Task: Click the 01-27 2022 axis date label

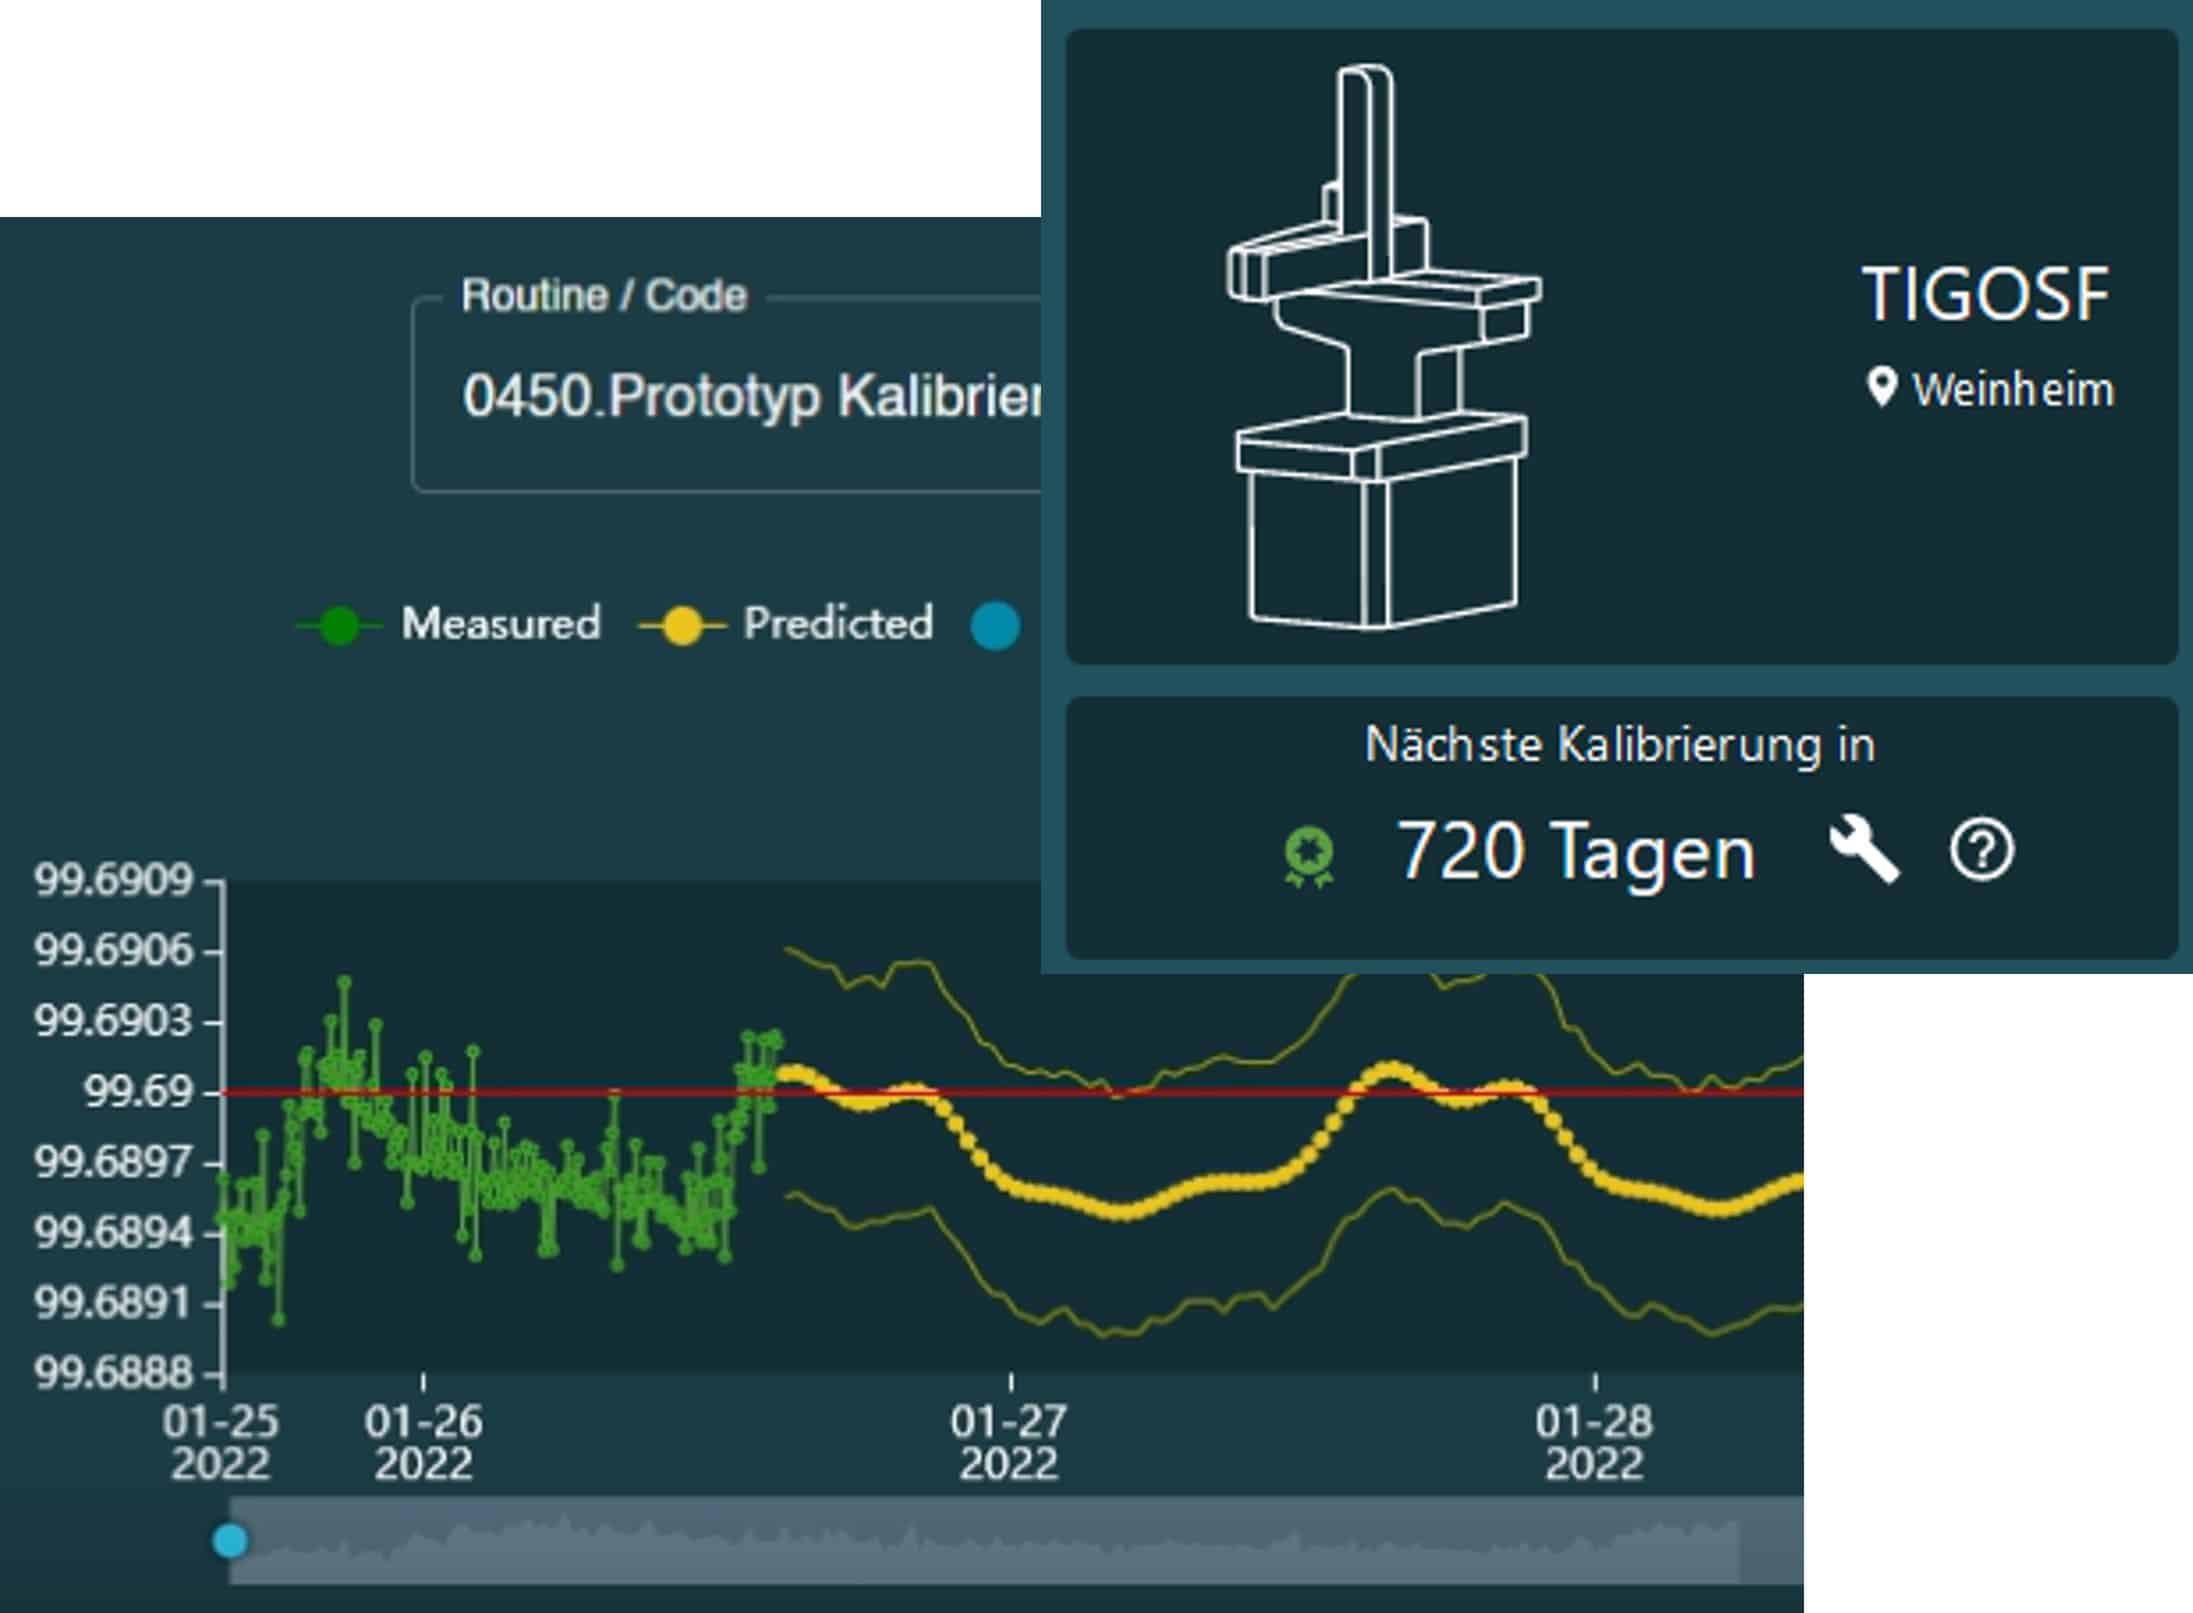Action: [x=1009, y=1442]
